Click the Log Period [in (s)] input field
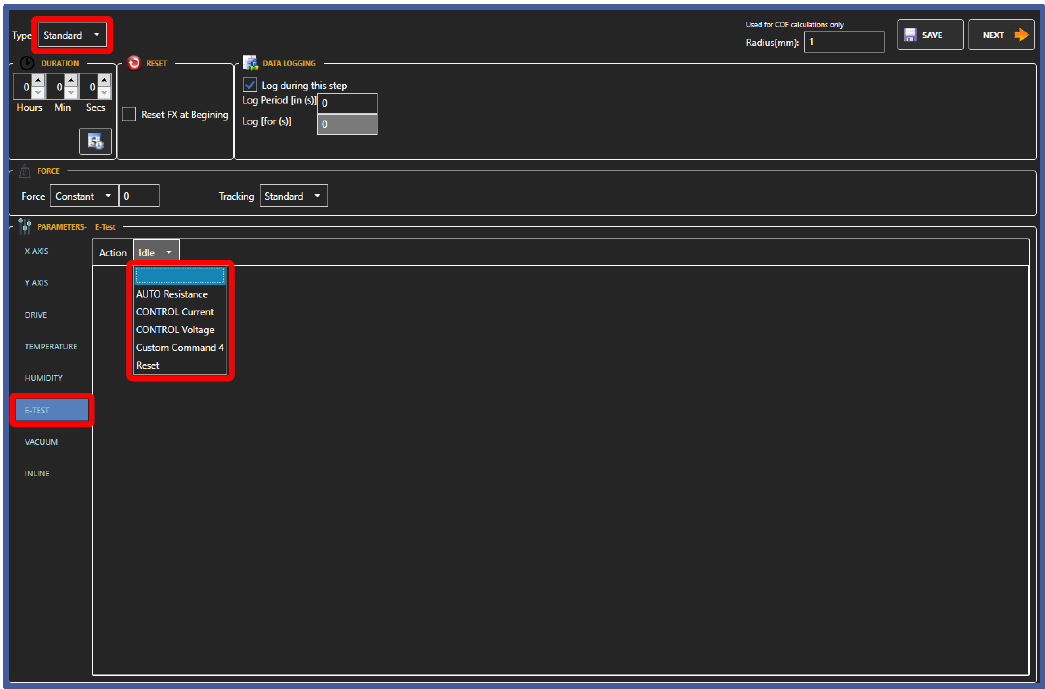1045x689 pixels. pyautogui.click(x=347, y=103)
